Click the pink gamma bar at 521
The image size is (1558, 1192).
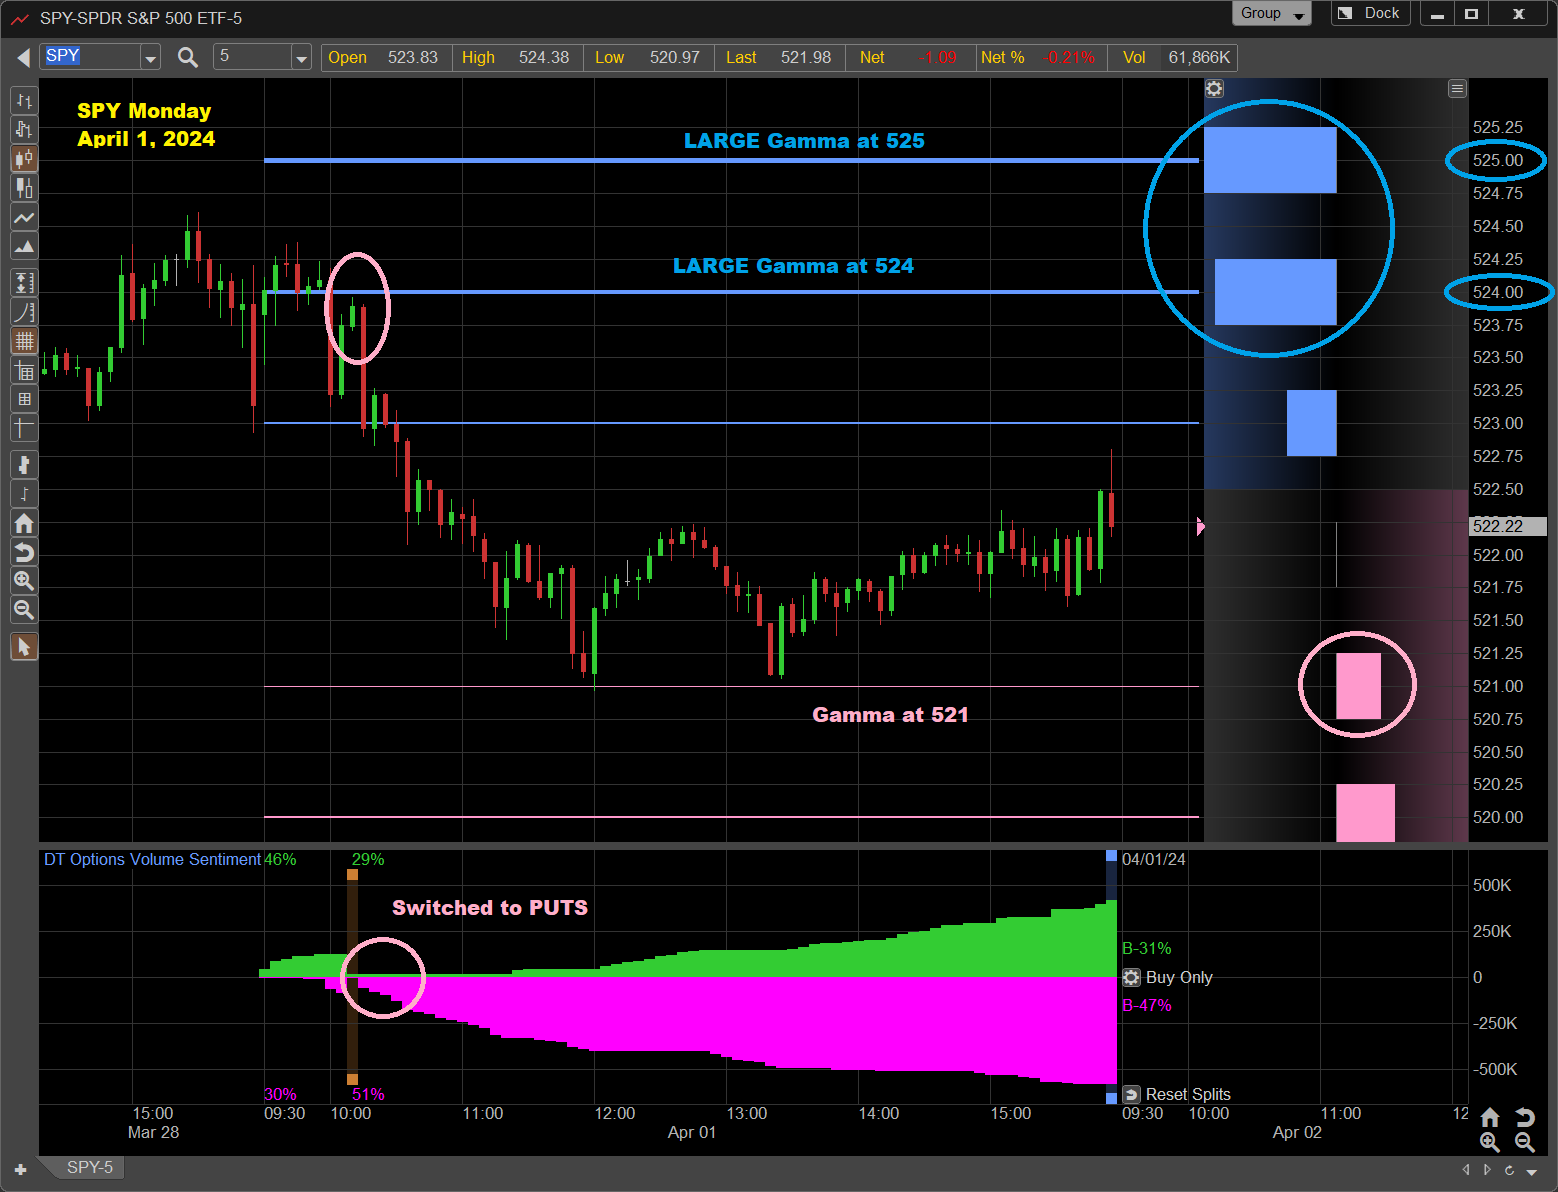point(1358,686)
